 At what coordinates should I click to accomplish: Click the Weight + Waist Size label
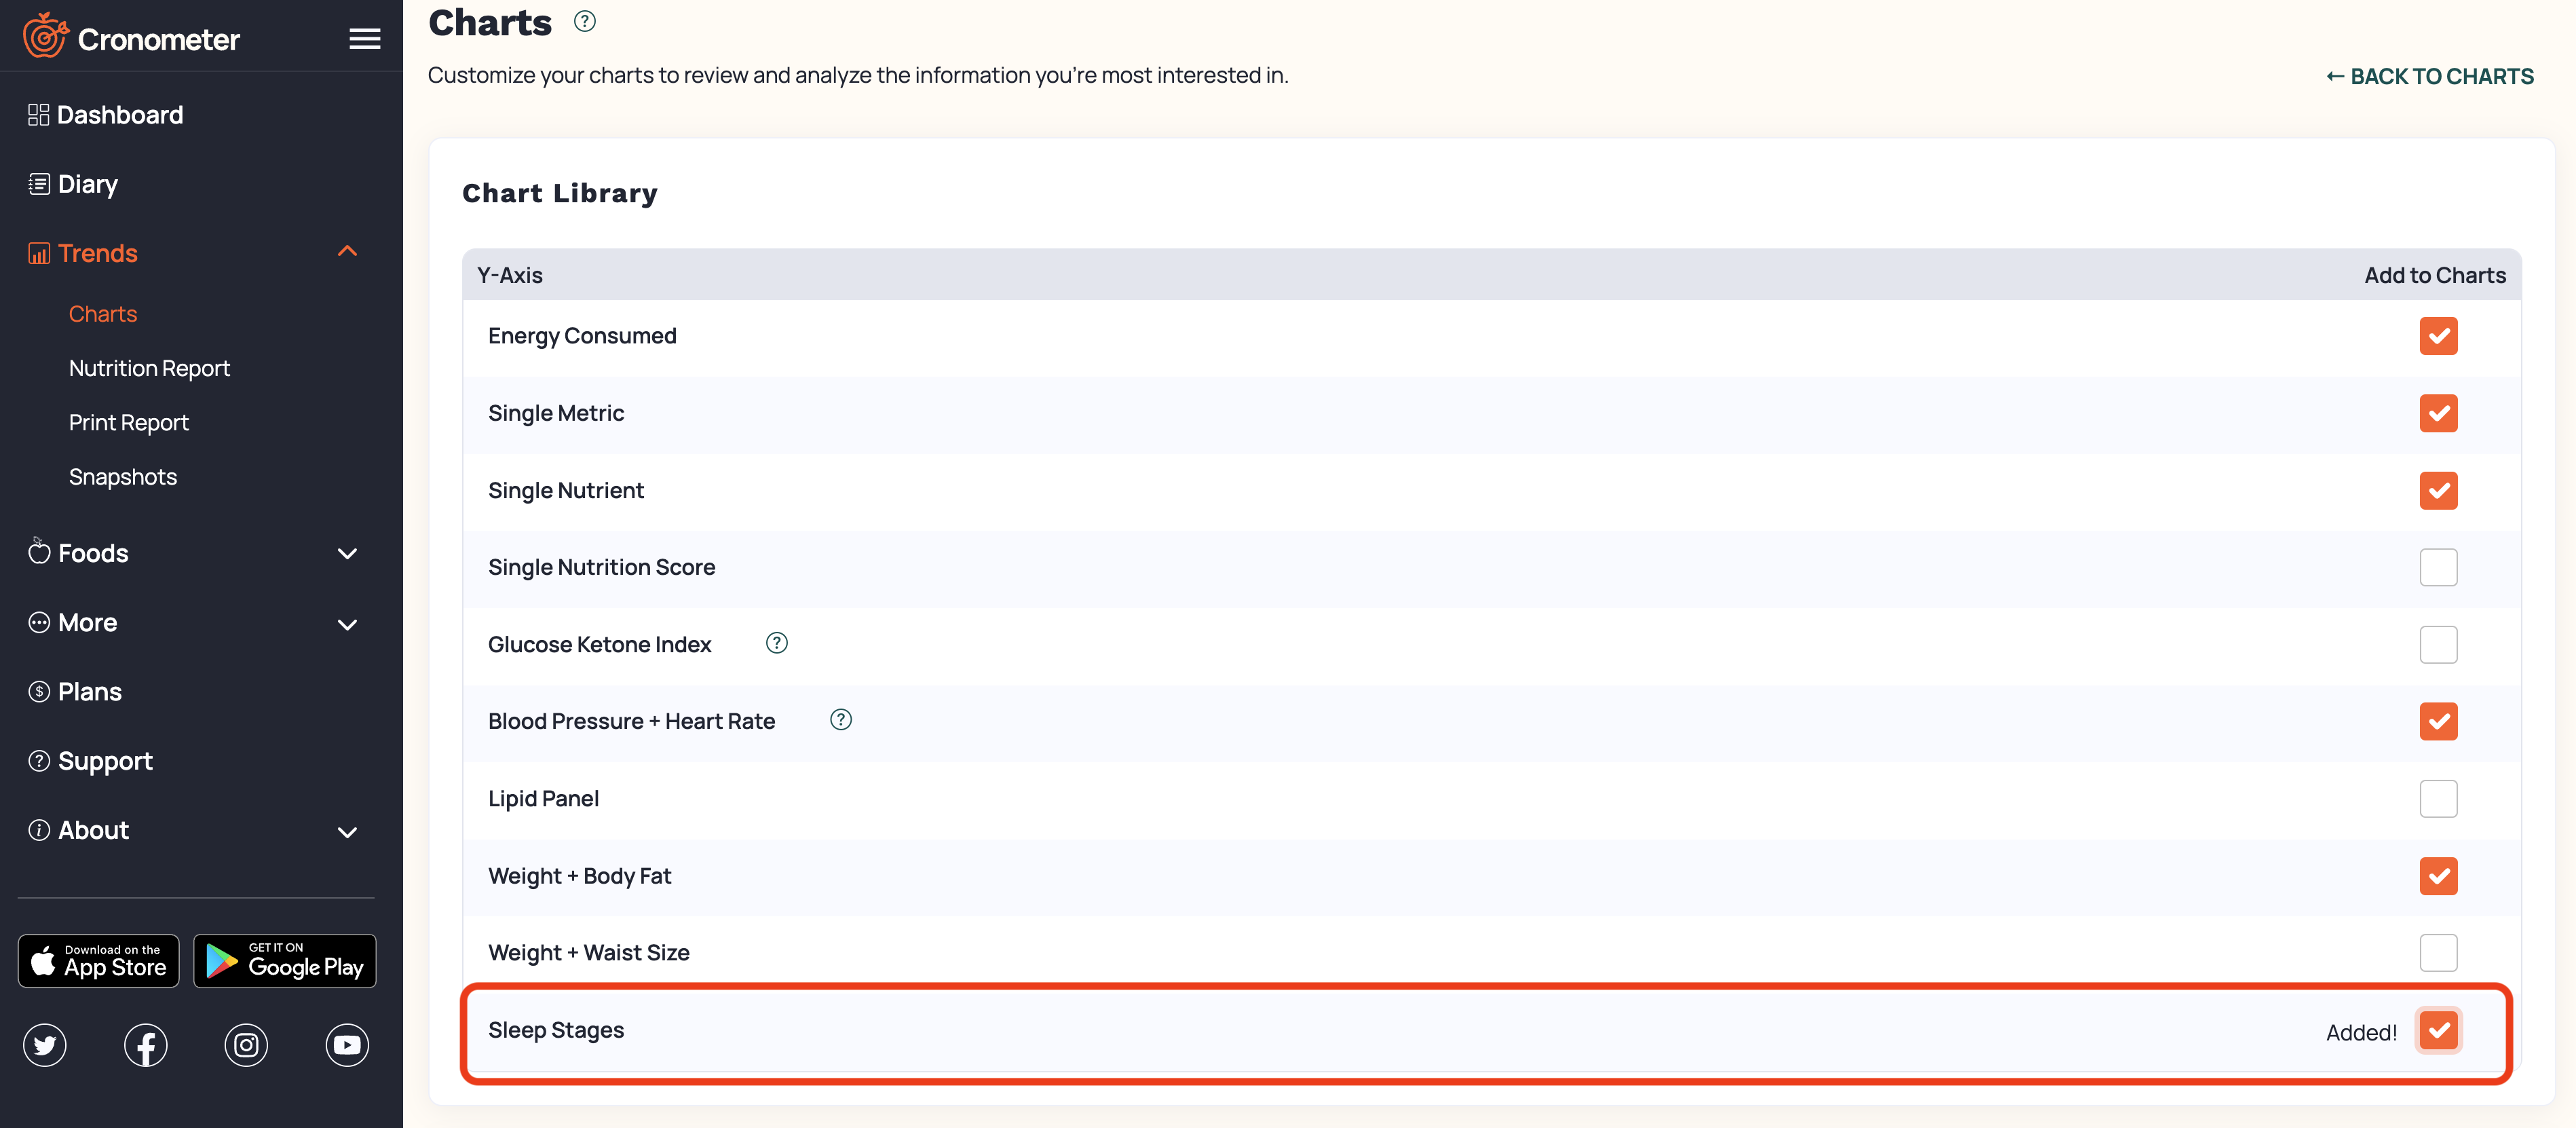(x=589, y=952)
